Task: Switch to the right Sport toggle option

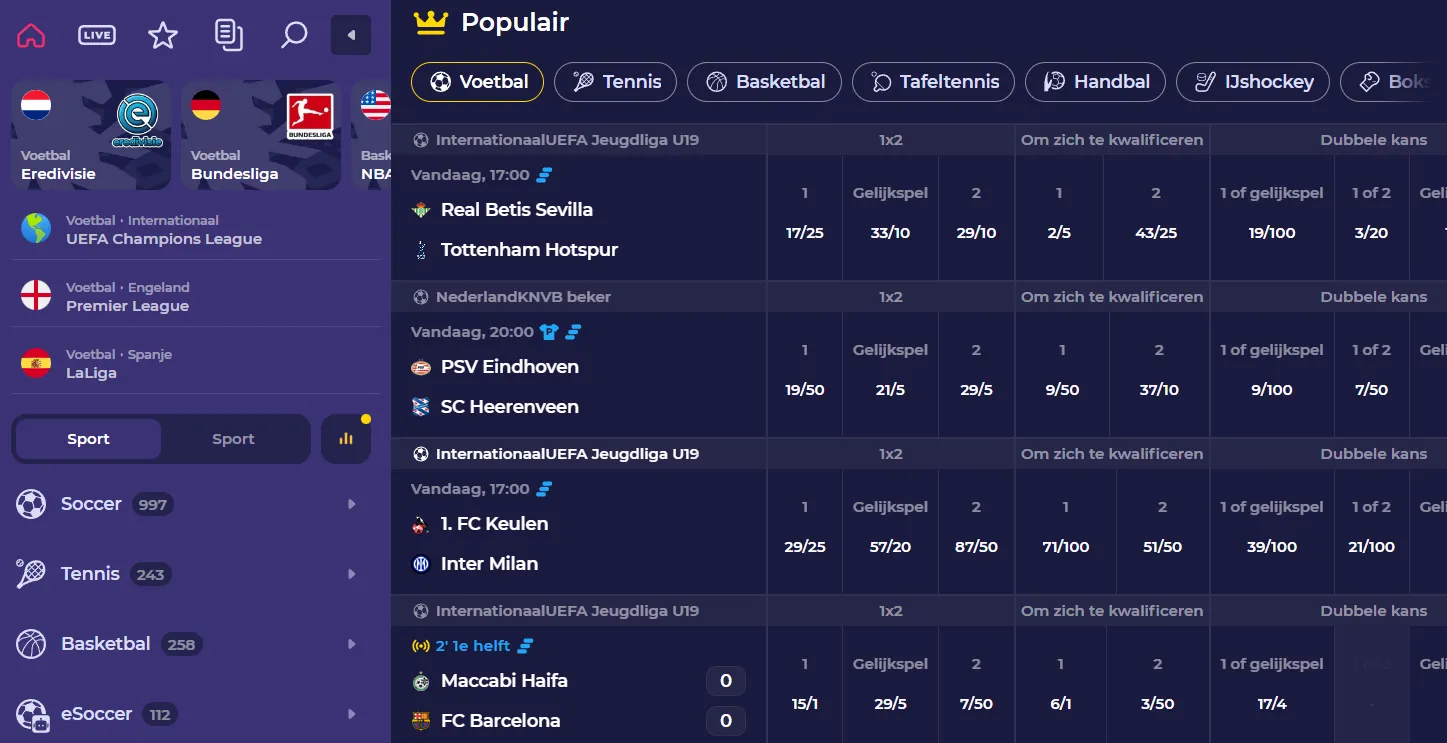Action: (x=233, y=438)
